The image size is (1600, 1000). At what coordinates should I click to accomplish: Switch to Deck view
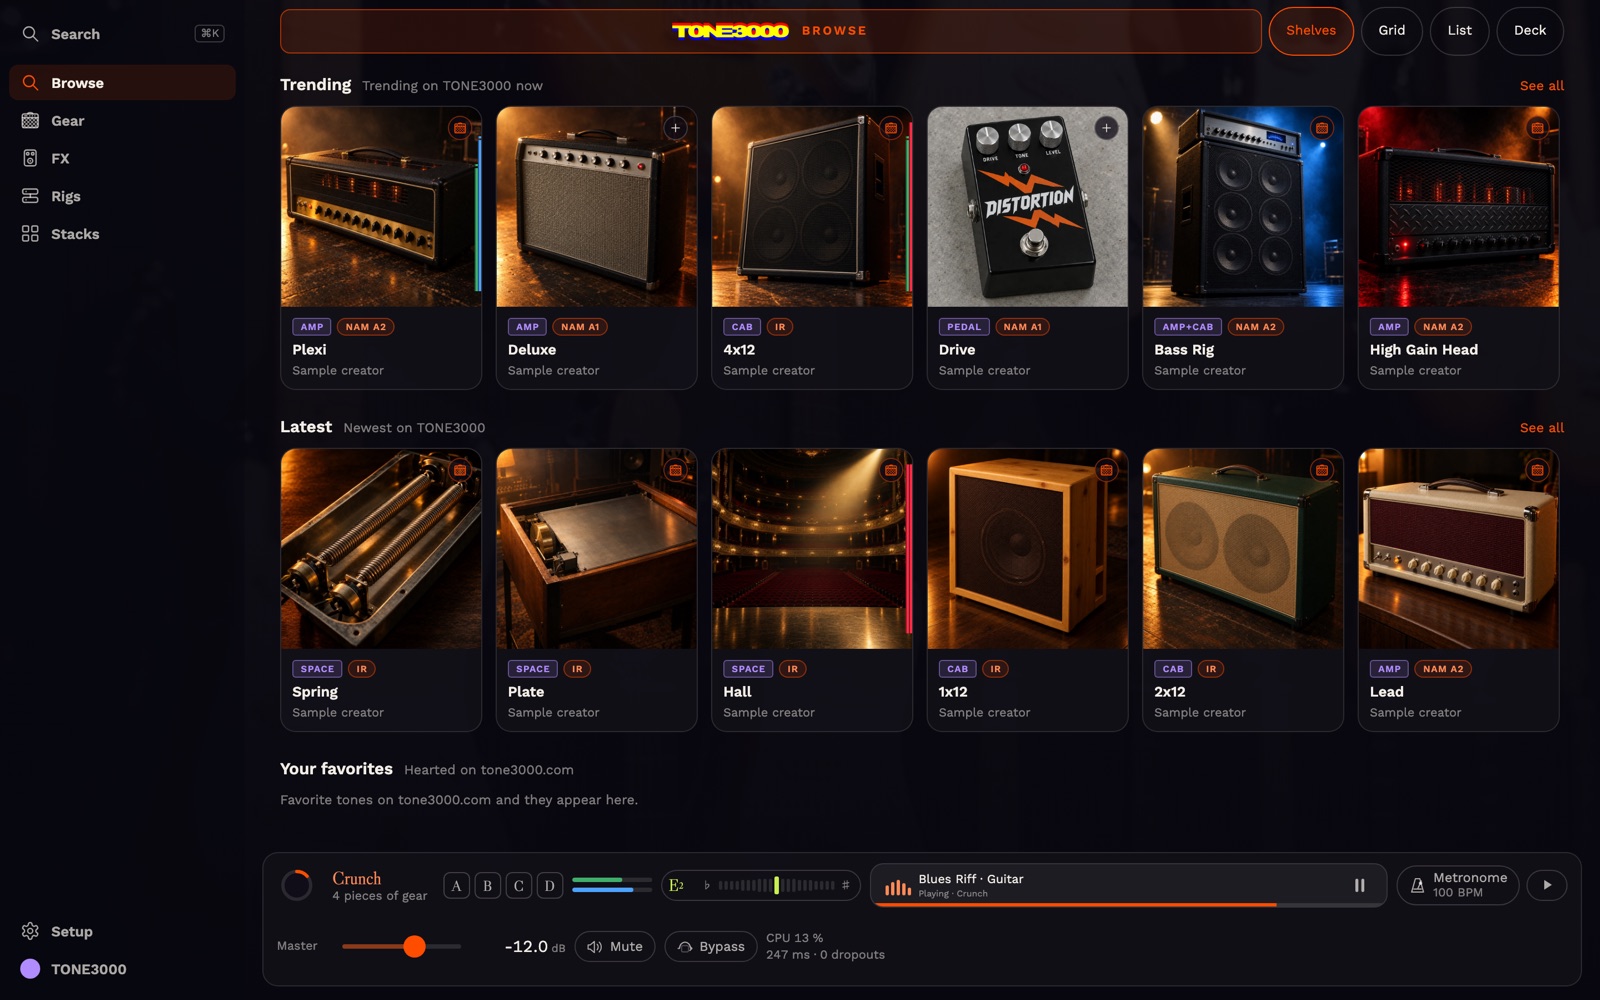coord(1530,31)
